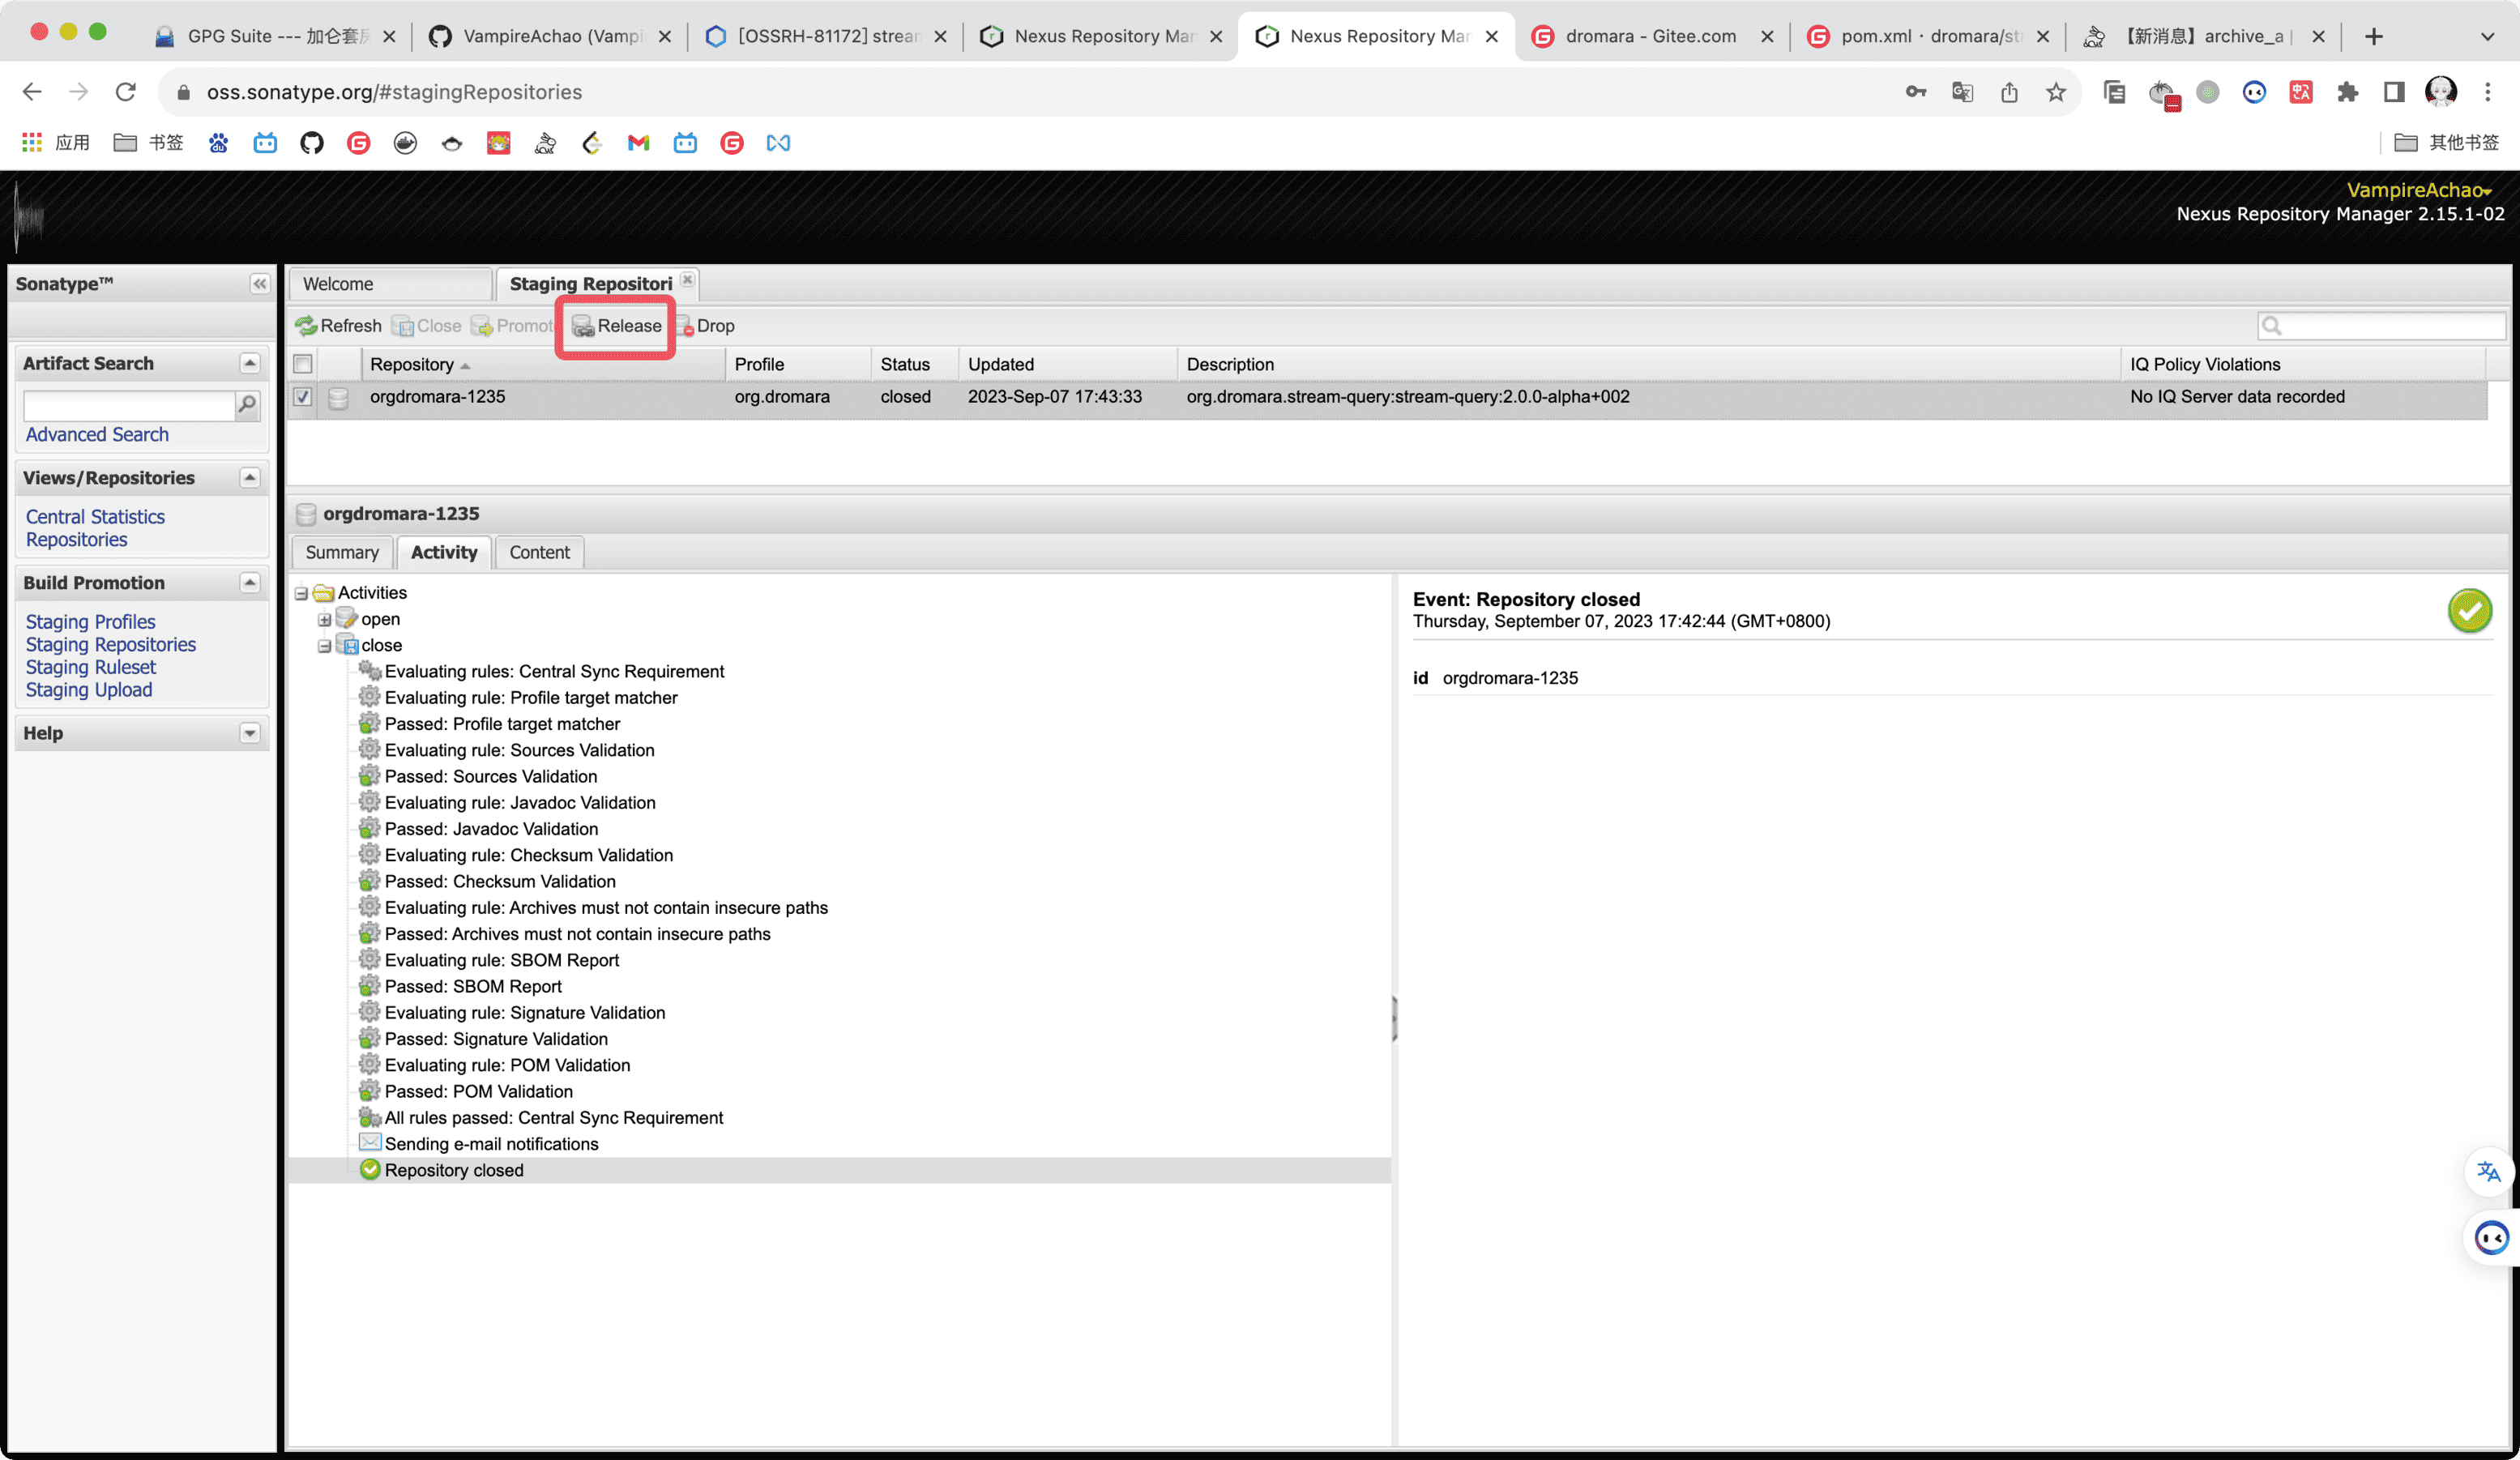Collapse the Sonatype sidebar with double-arrow icon
Screen dimensions: 2520x1460
tap(259, 284)
